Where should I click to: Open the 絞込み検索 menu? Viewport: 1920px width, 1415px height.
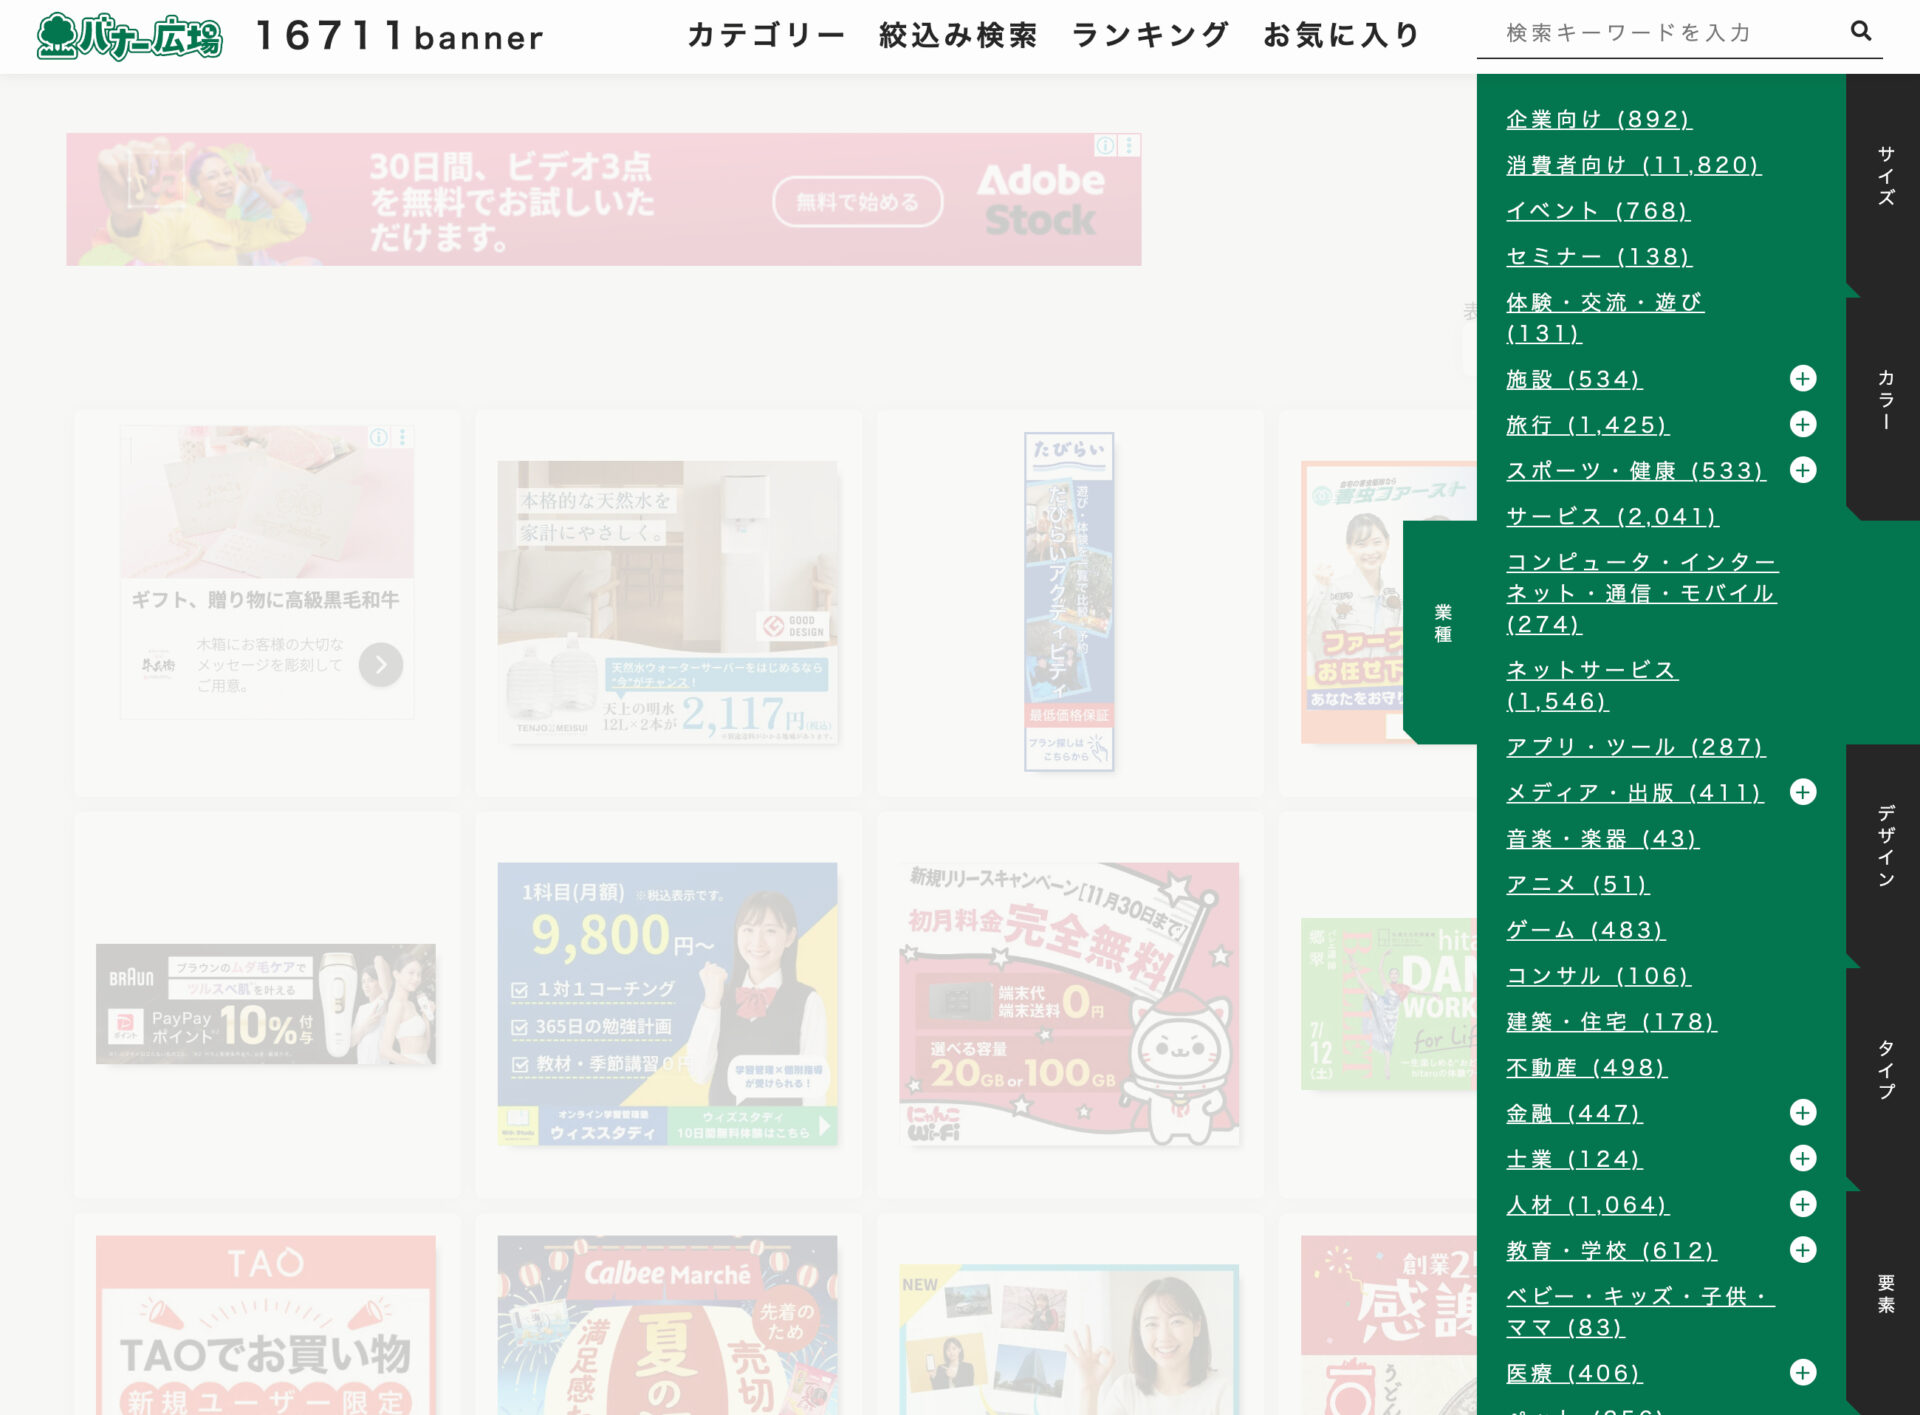[958, 35]
